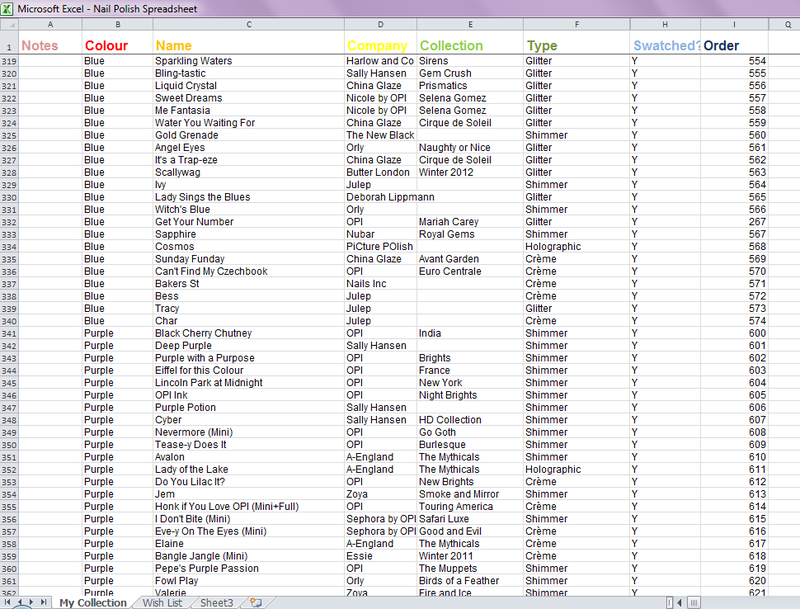Open the Sheet3 tab

point(216,603)
